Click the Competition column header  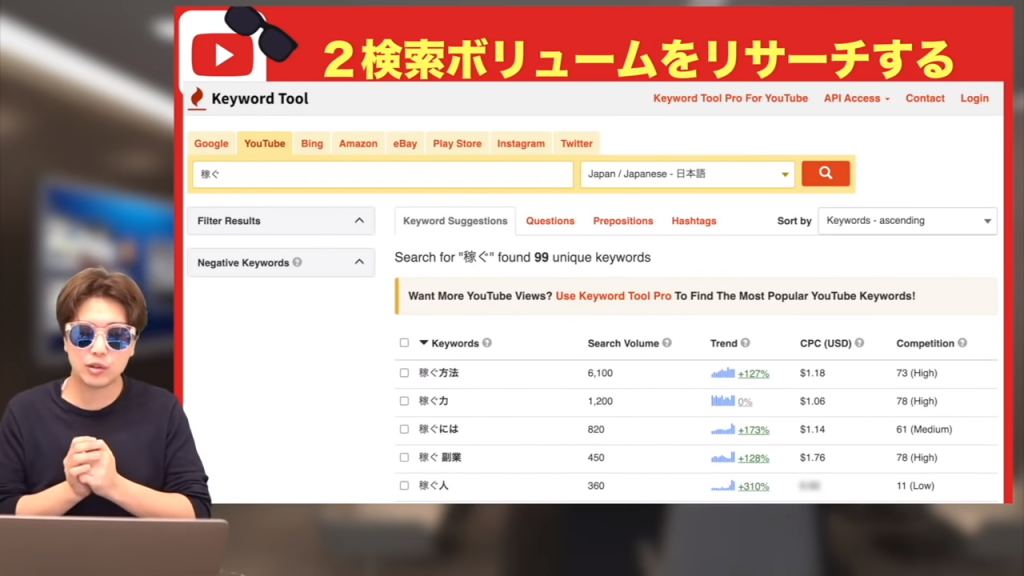(925, 343)
